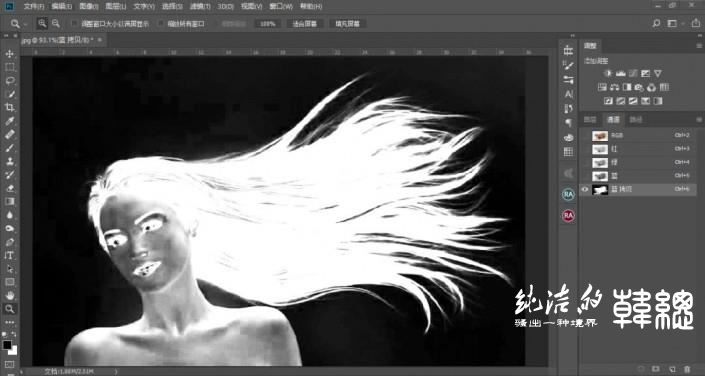Select the Type tool

(x=9, y=255)
